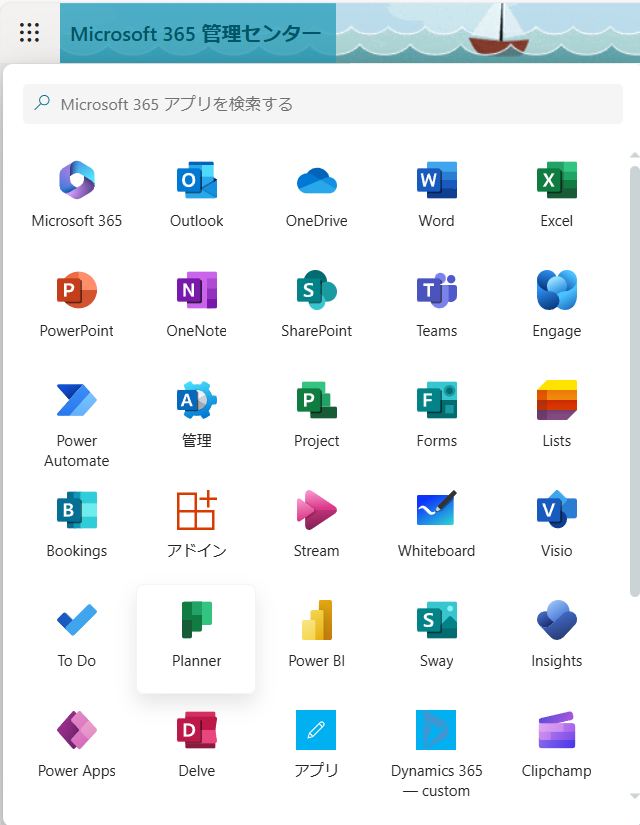640x825 pixels.
Task: Launch the Word app
Action: pos(436,195)
